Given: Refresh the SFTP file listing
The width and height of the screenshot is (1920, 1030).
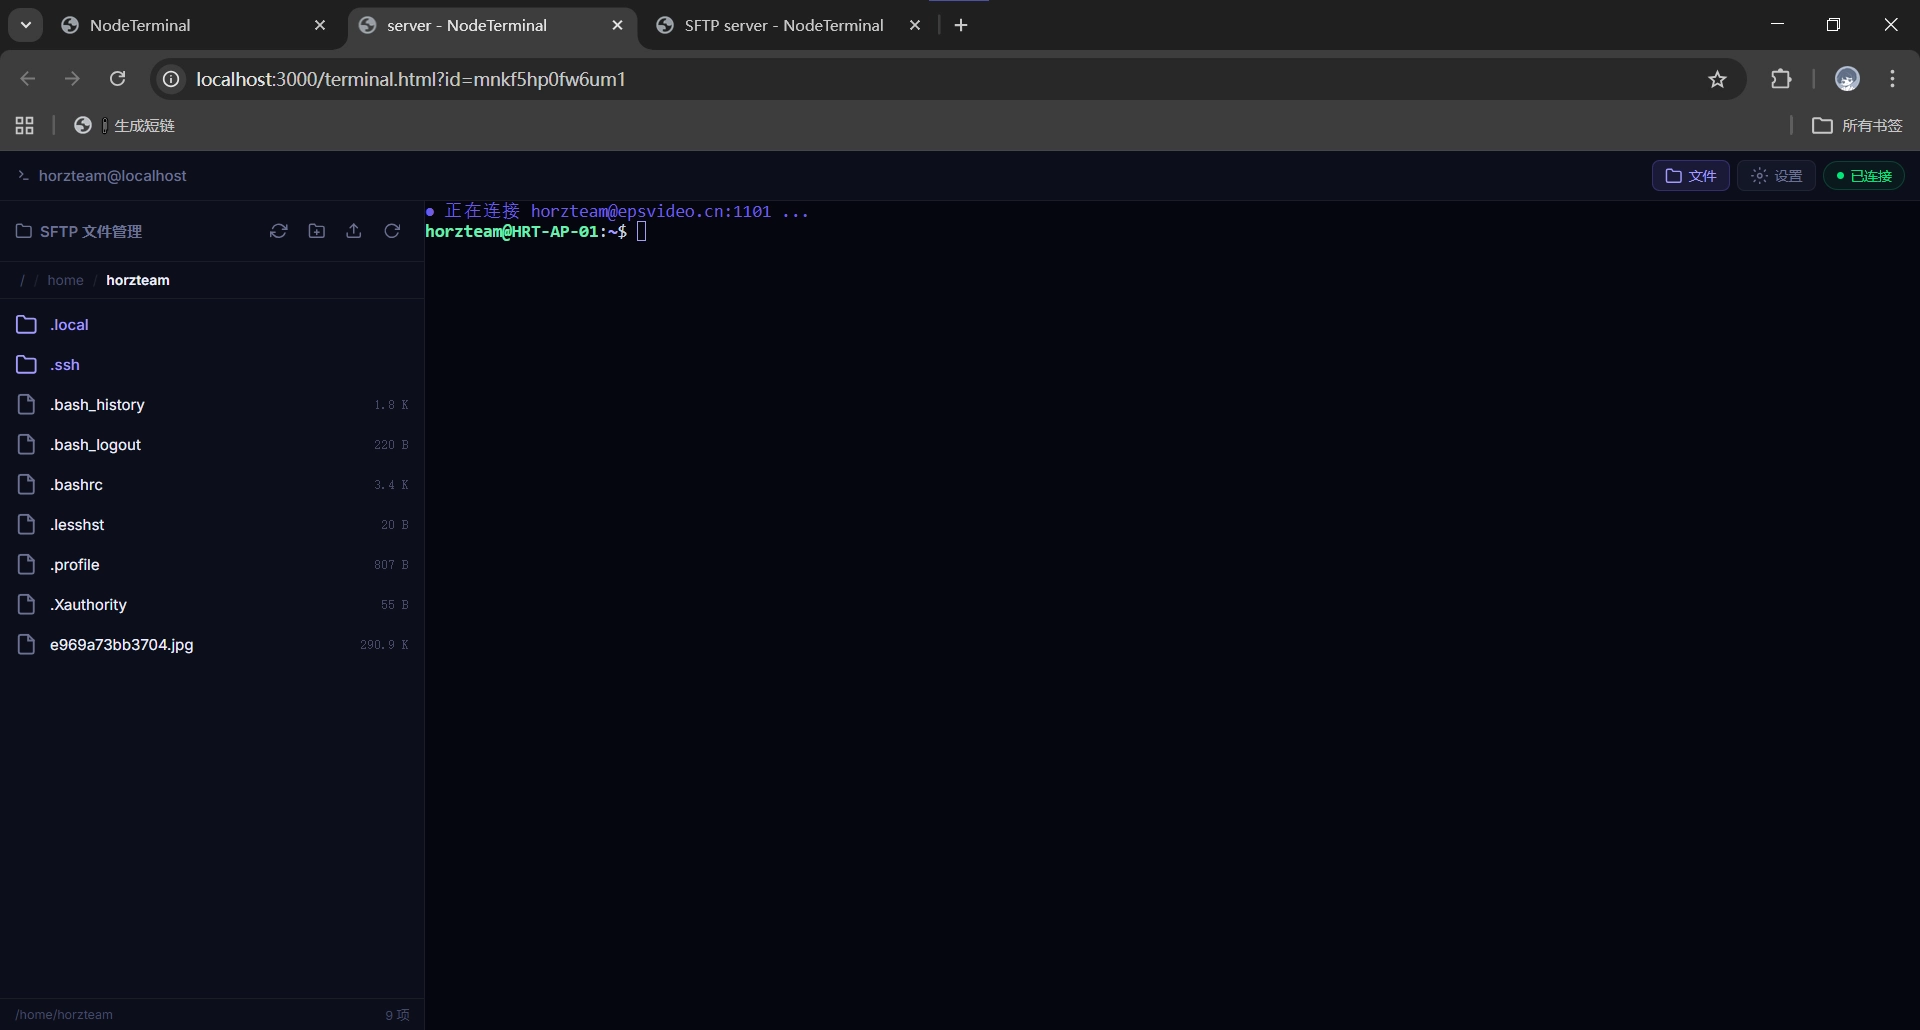Looking at the screenshot, I should [x=391, y=231].
